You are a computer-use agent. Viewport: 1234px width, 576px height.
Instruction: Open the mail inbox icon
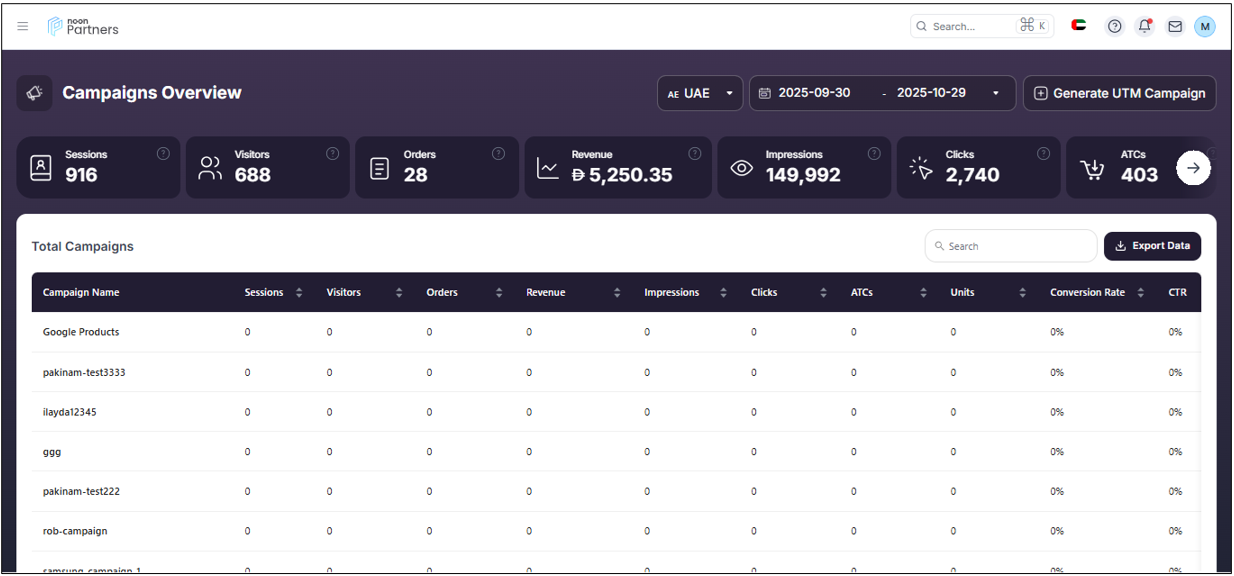coord(1175,26)
